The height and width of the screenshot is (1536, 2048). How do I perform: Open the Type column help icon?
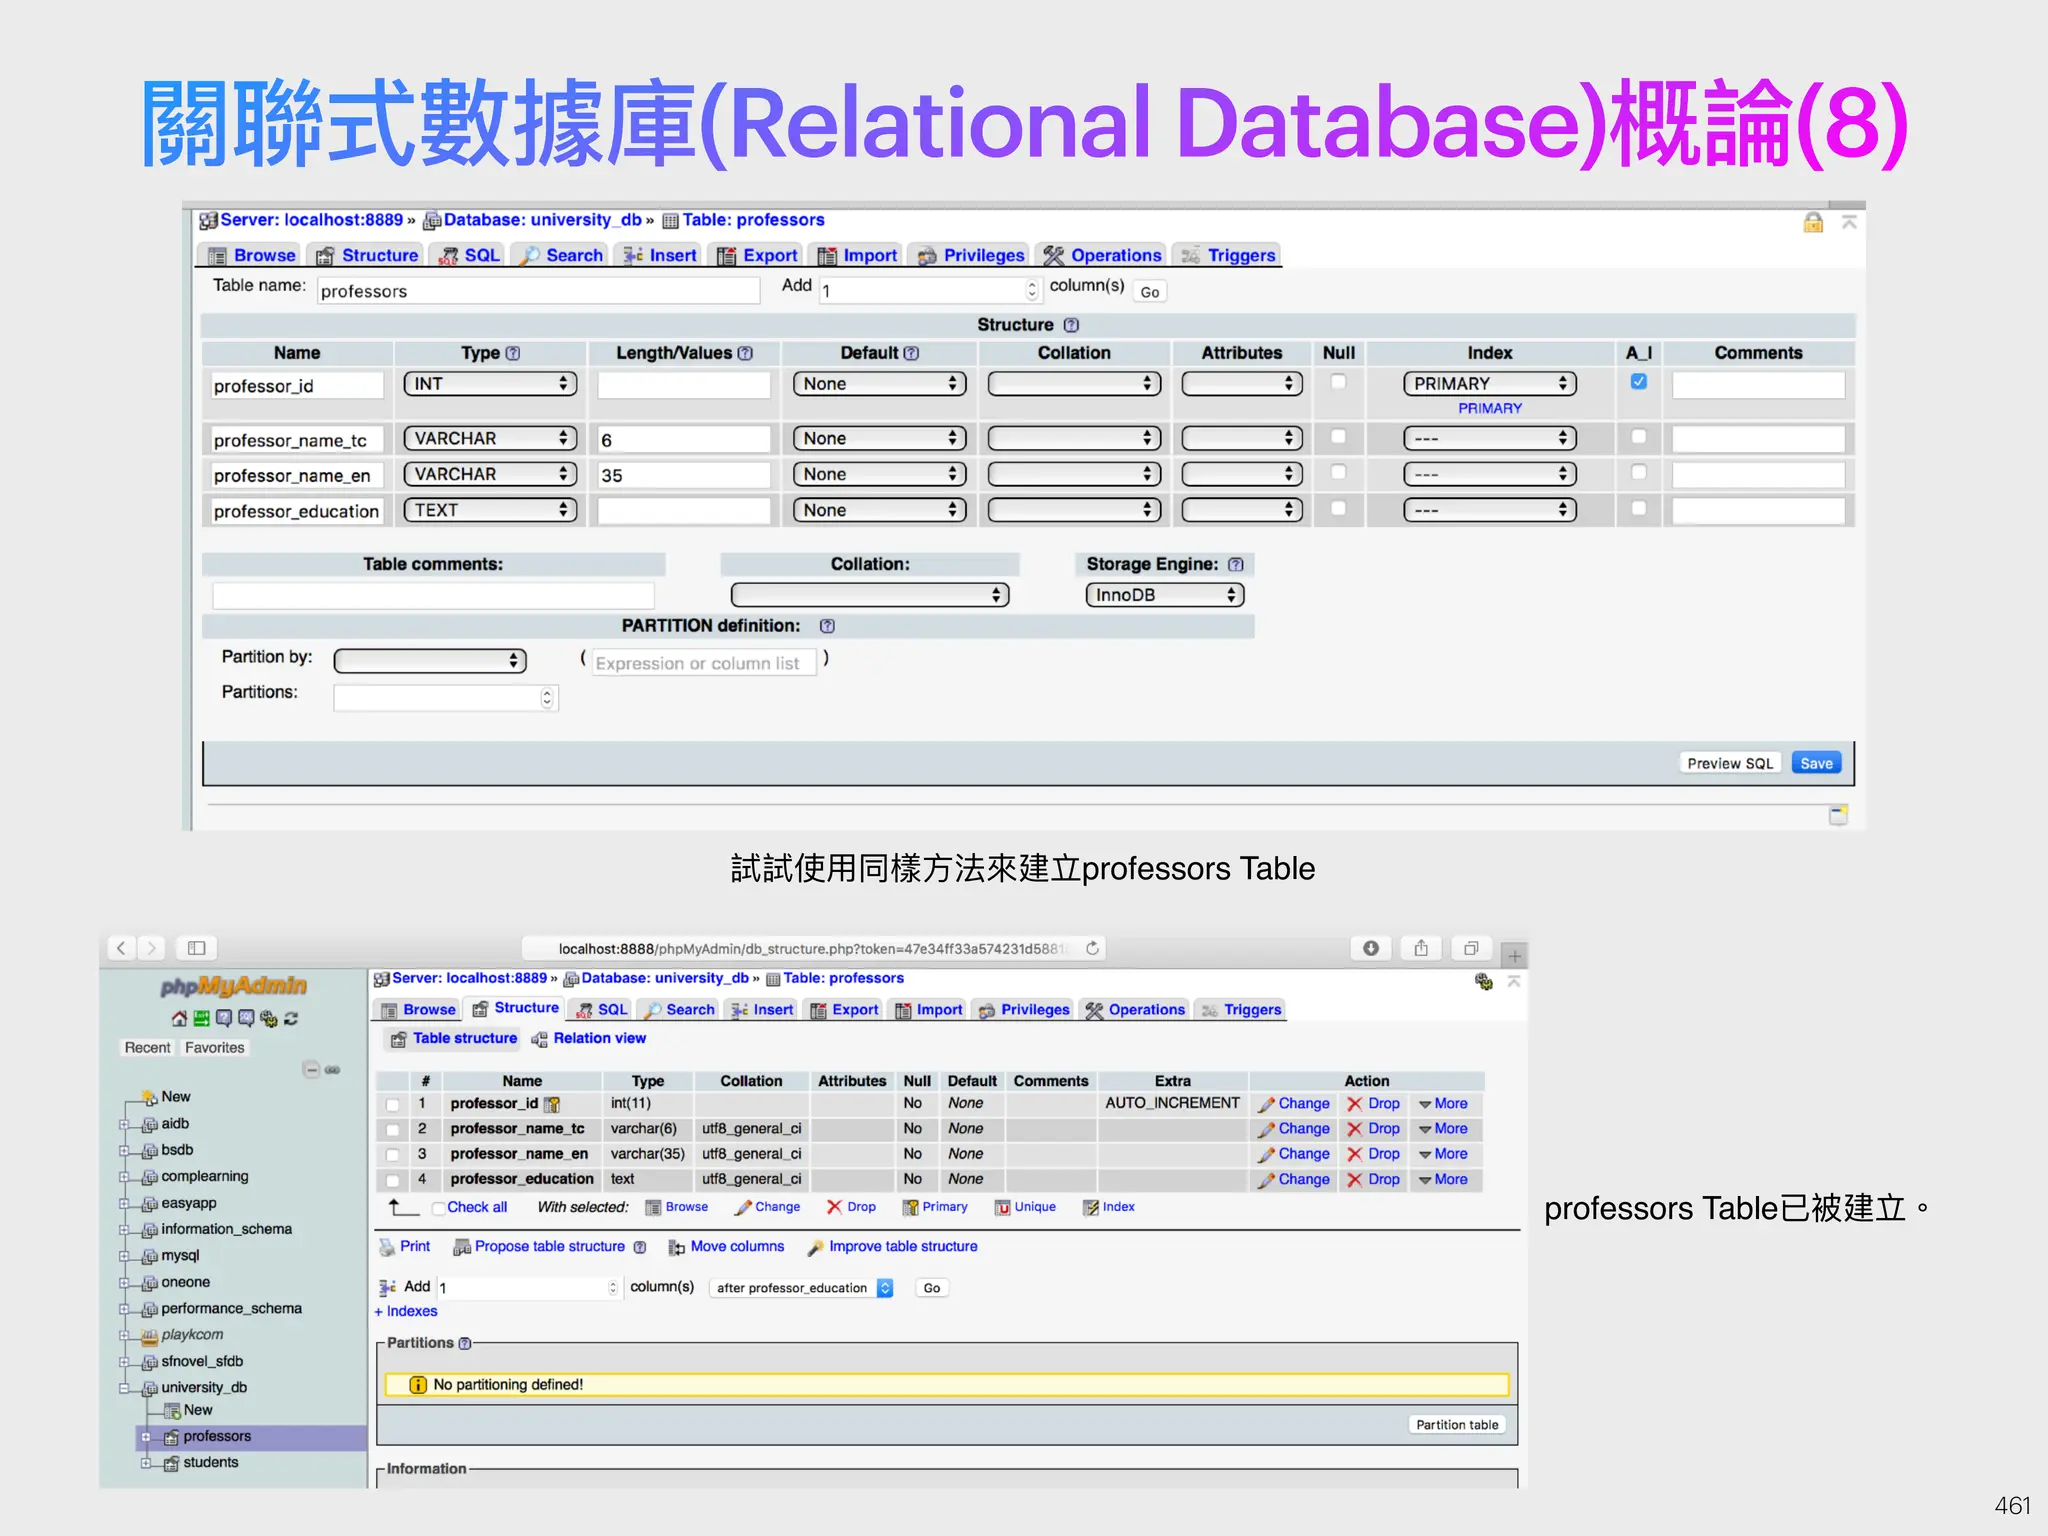(x=513, y=353)
